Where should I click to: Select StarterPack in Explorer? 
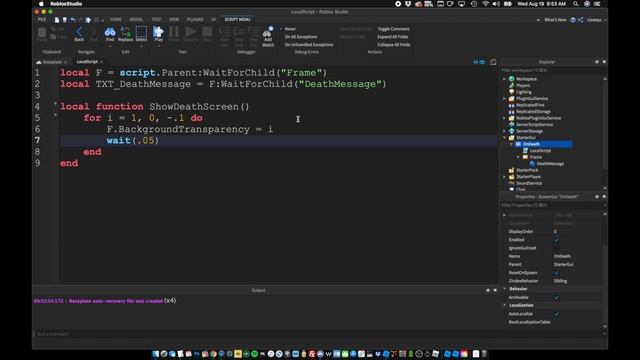tap(527, 170)
